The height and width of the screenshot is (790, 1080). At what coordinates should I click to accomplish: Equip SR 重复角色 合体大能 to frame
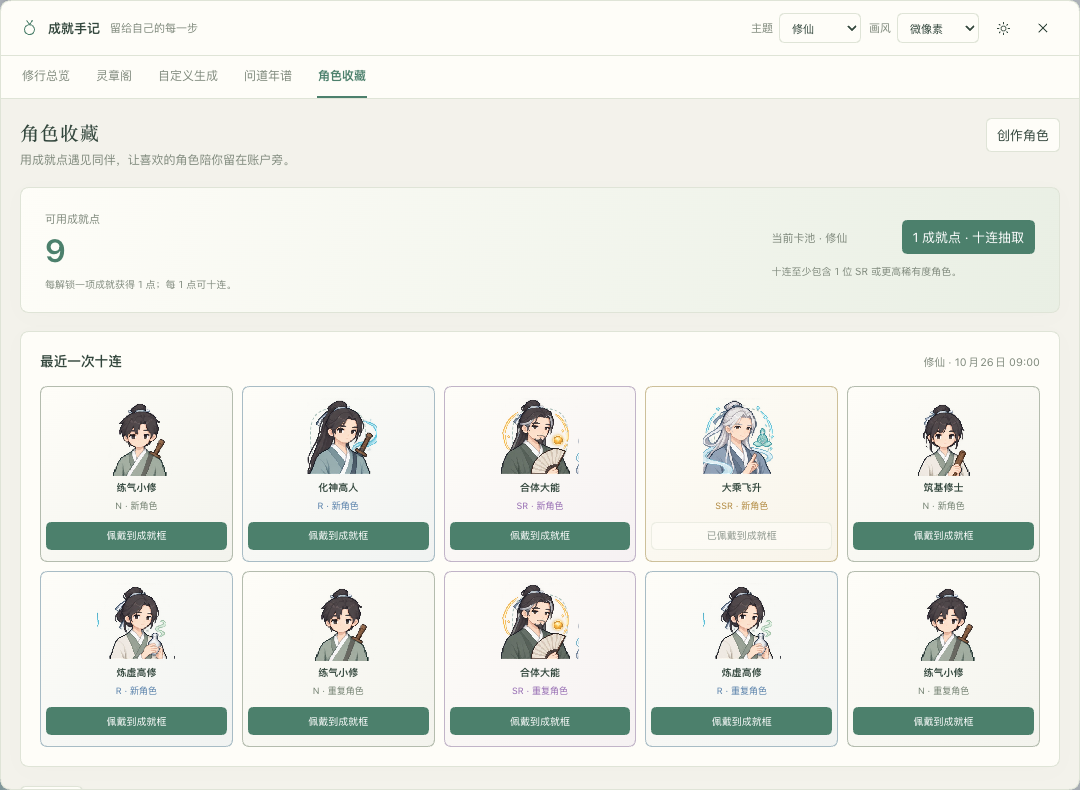pyautogui.click(x=539, y=721)
